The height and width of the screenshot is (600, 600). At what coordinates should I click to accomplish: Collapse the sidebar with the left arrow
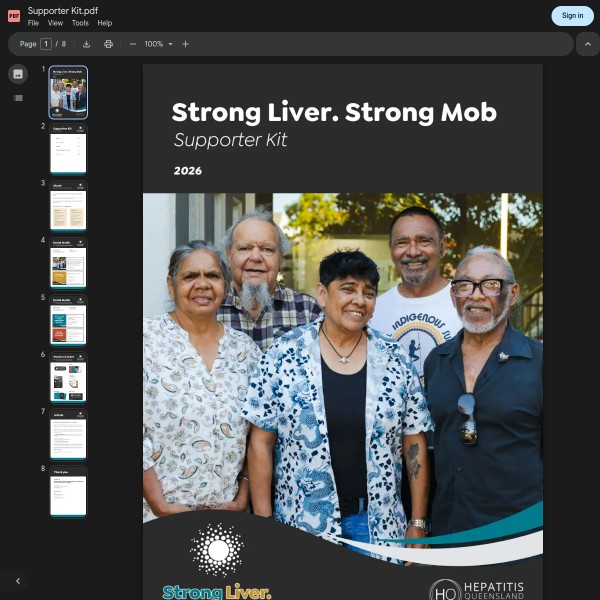coord(18,580)
